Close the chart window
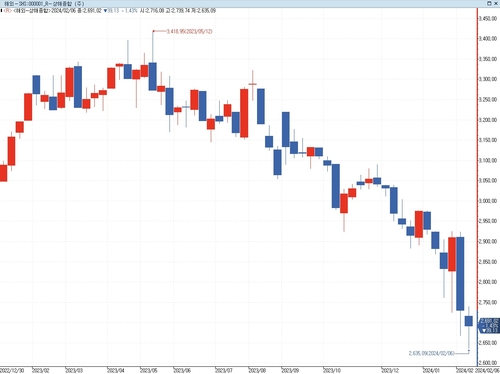Viewport: 500px width, 374px height. point(495,3)
